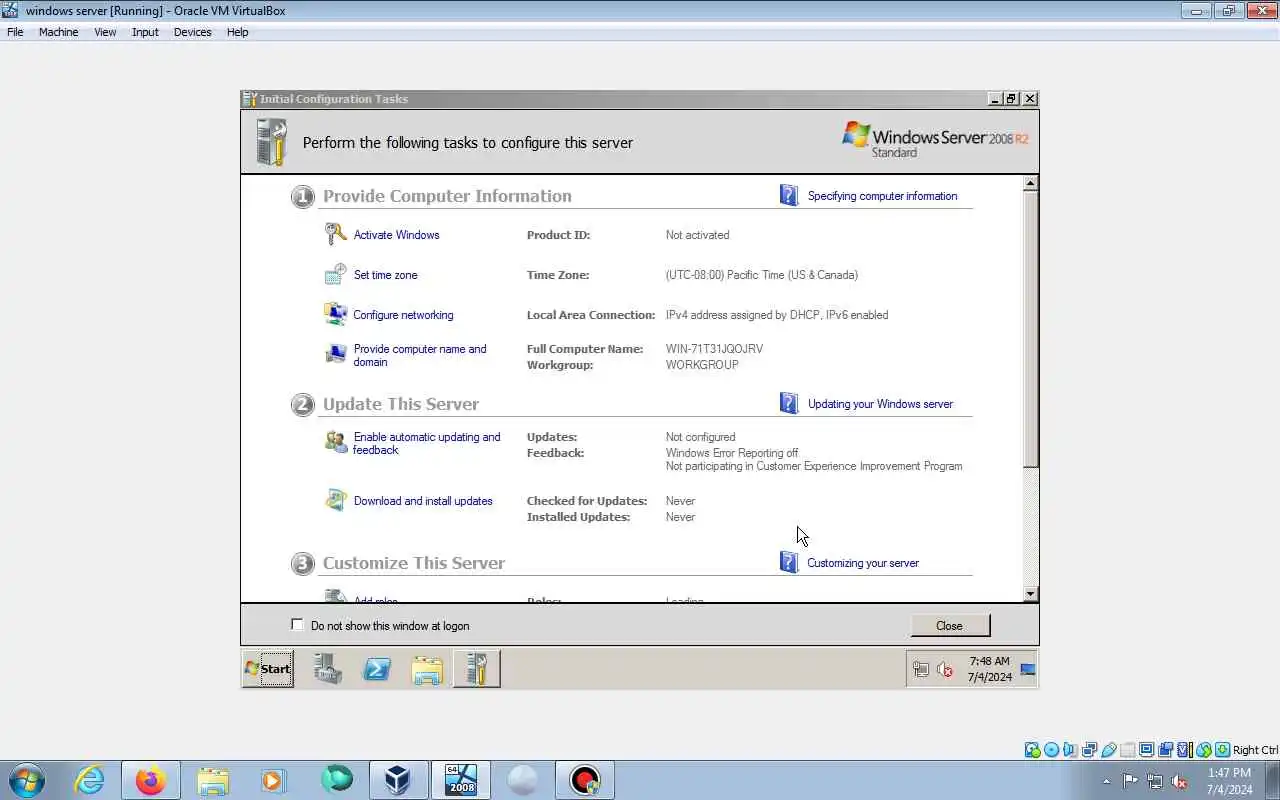Click the VirtualBox audio indicator
The image size is (1280, 800).
(x=1071, y=750)
